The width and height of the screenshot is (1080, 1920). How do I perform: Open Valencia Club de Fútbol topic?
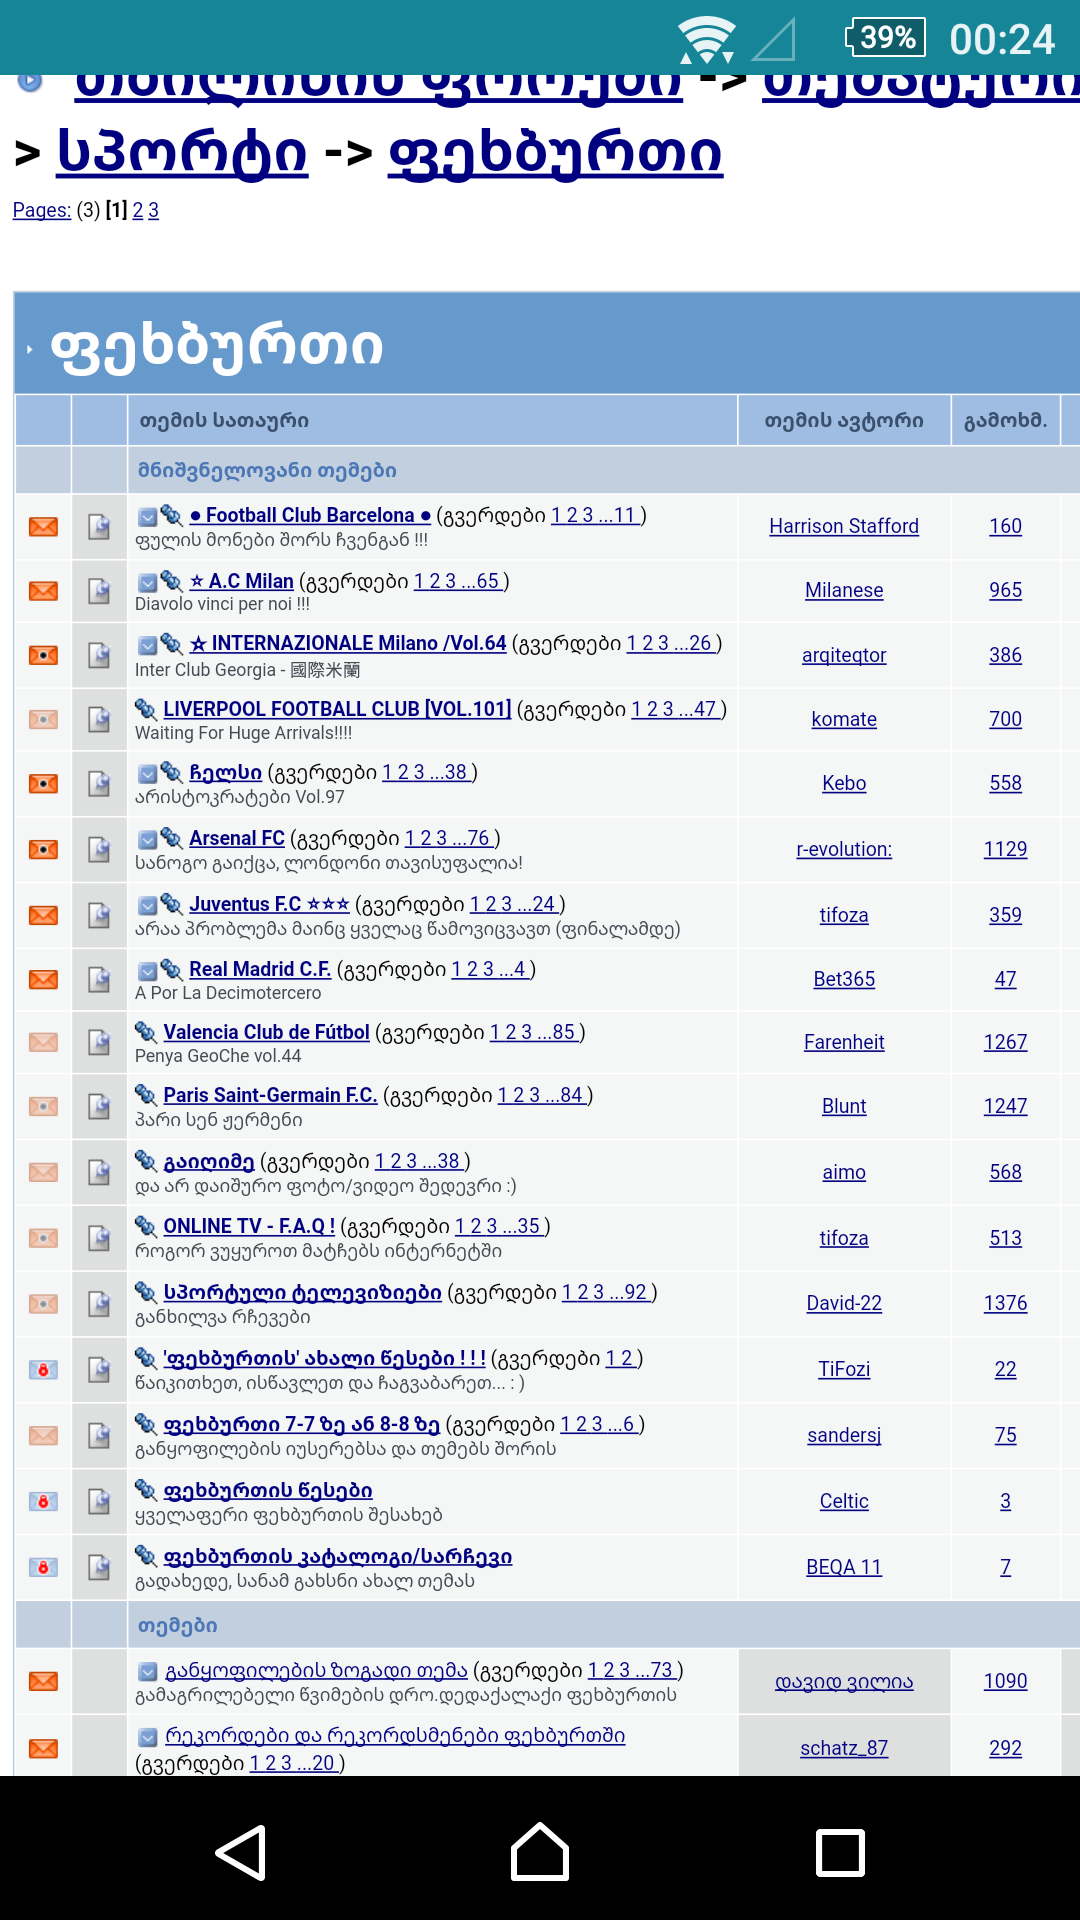pos(266,1032)
